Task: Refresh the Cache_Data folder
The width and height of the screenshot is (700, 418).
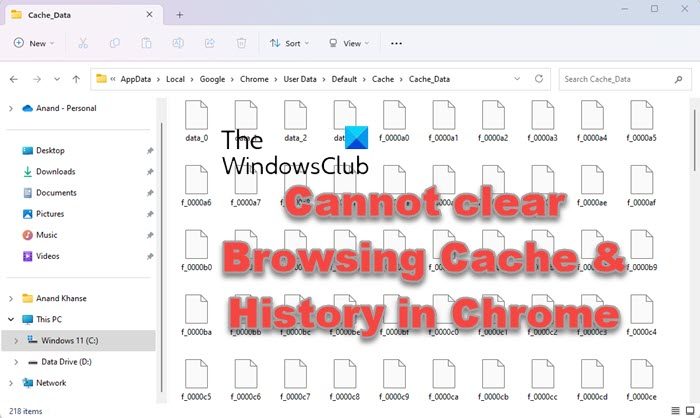Action: pyautogui.click(x=539, y=79)
